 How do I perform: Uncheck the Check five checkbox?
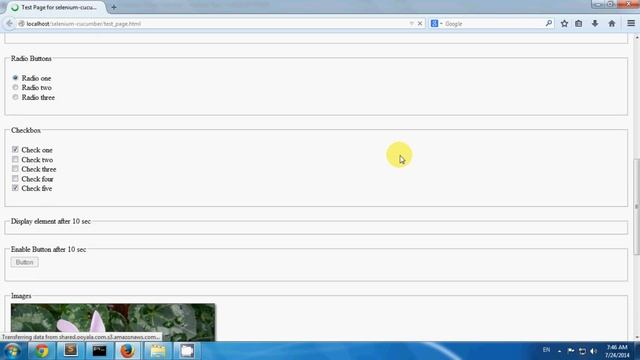15,188
